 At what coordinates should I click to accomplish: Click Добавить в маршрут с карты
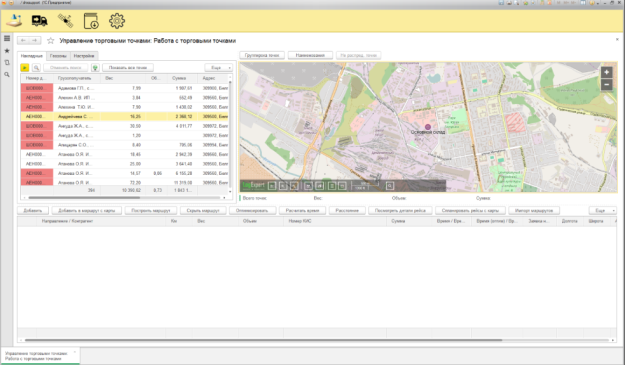tap(86, 210)
